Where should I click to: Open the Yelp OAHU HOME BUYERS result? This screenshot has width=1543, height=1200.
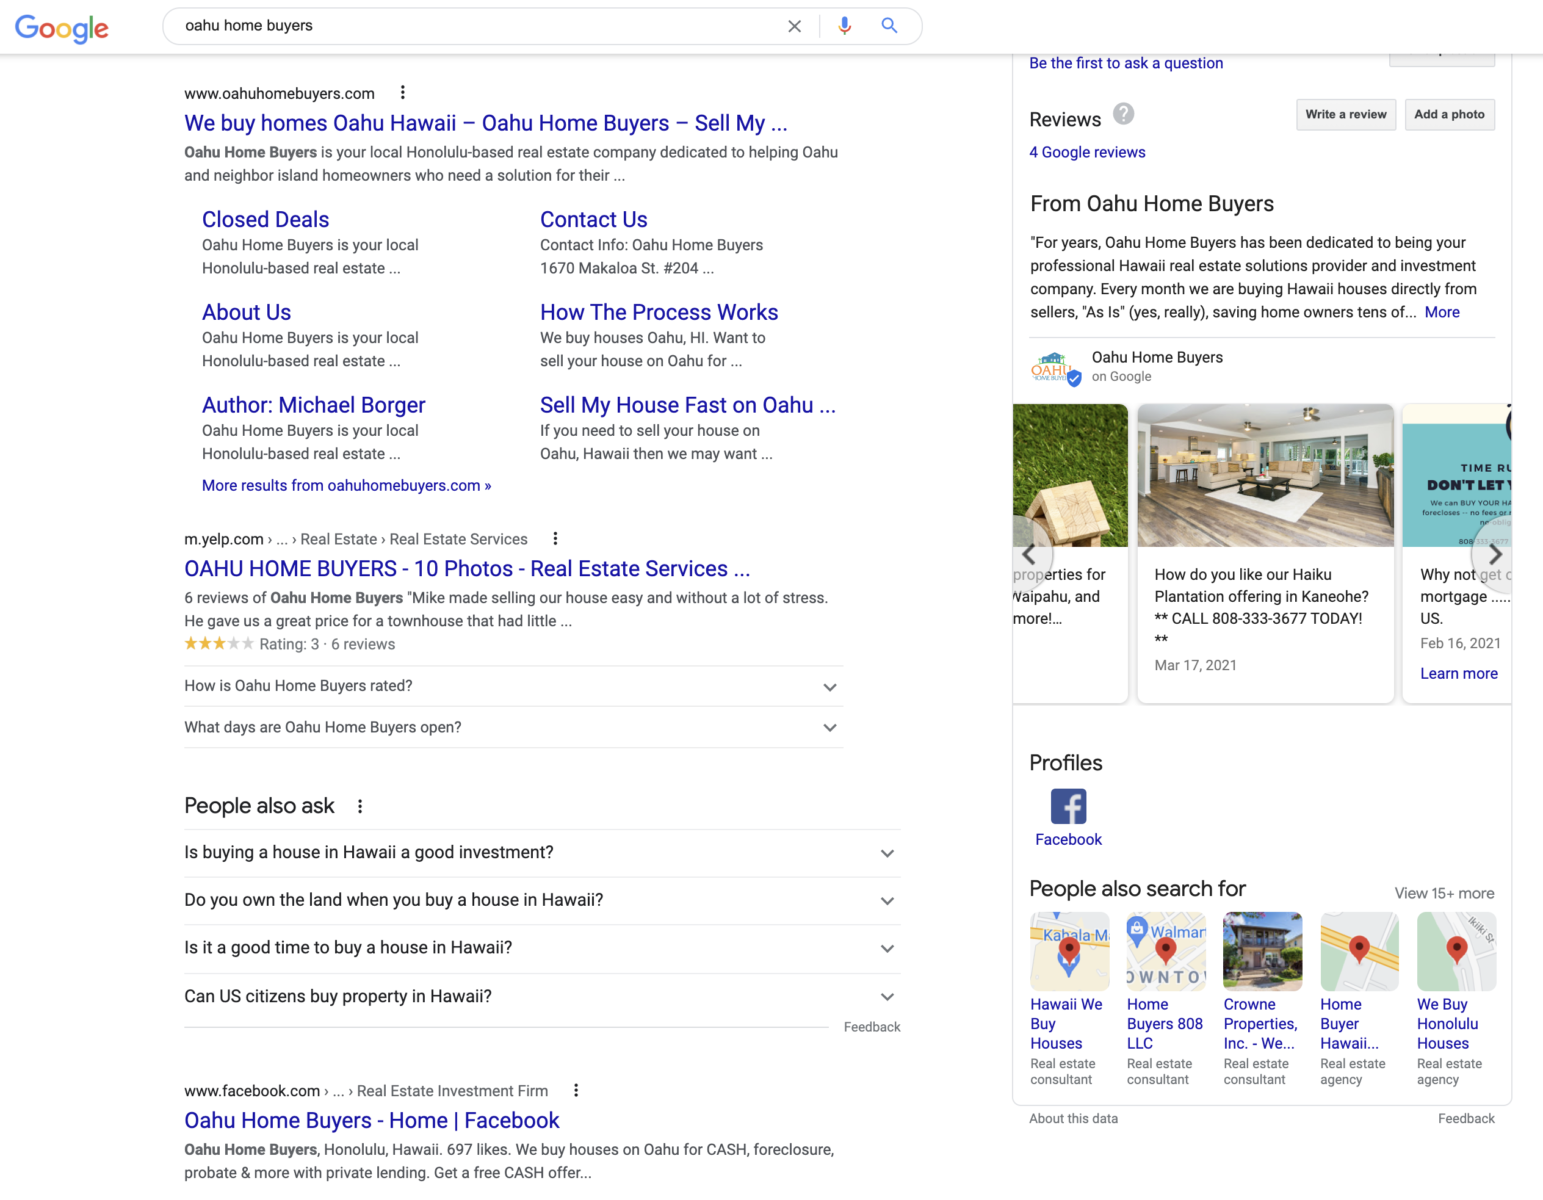[x=467, y=569]
